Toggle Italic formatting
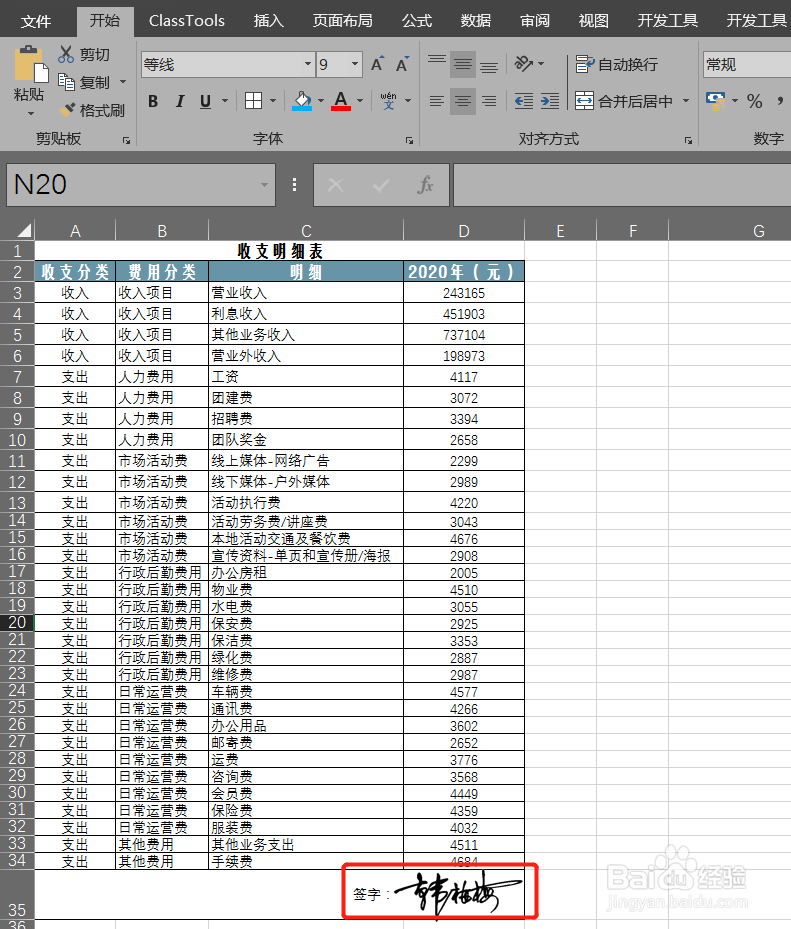 [x=180, y=101]
